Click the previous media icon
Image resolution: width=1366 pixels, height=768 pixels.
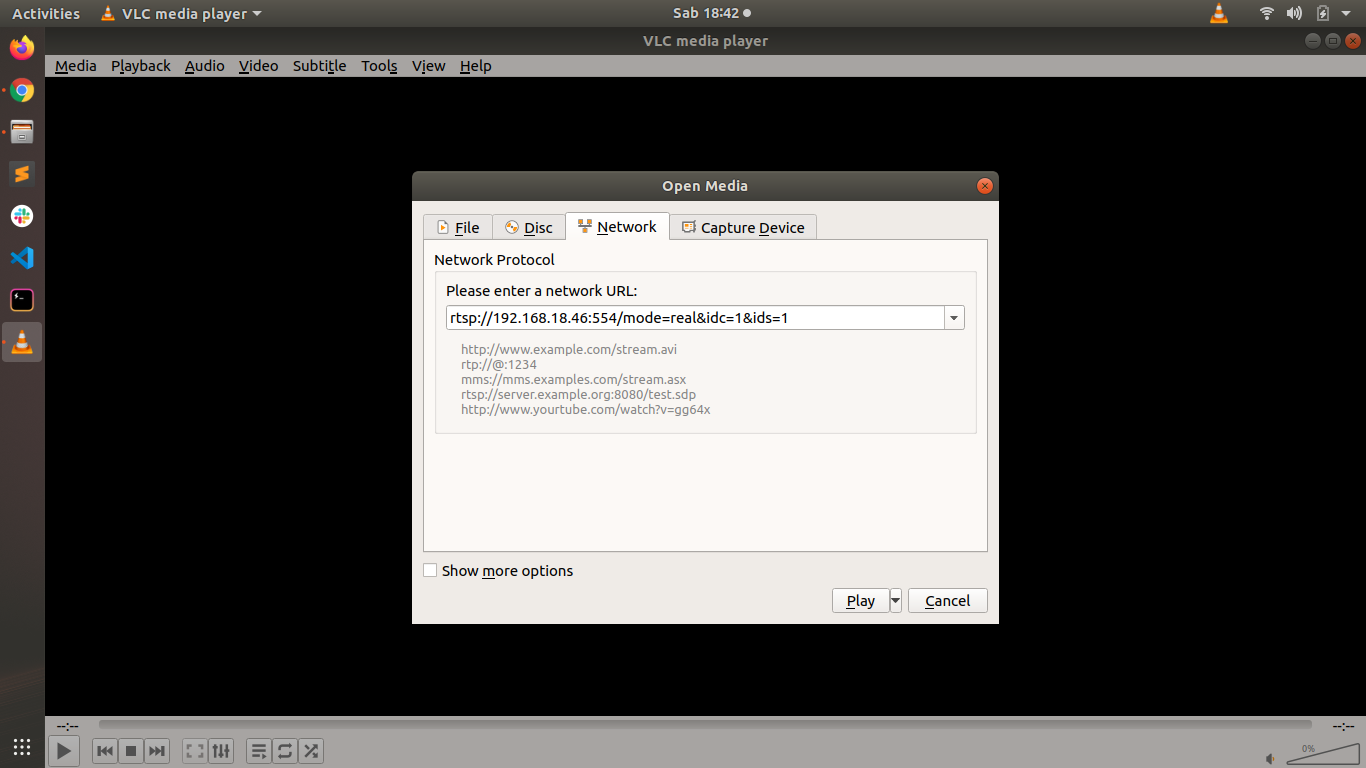tap(104, 750)
